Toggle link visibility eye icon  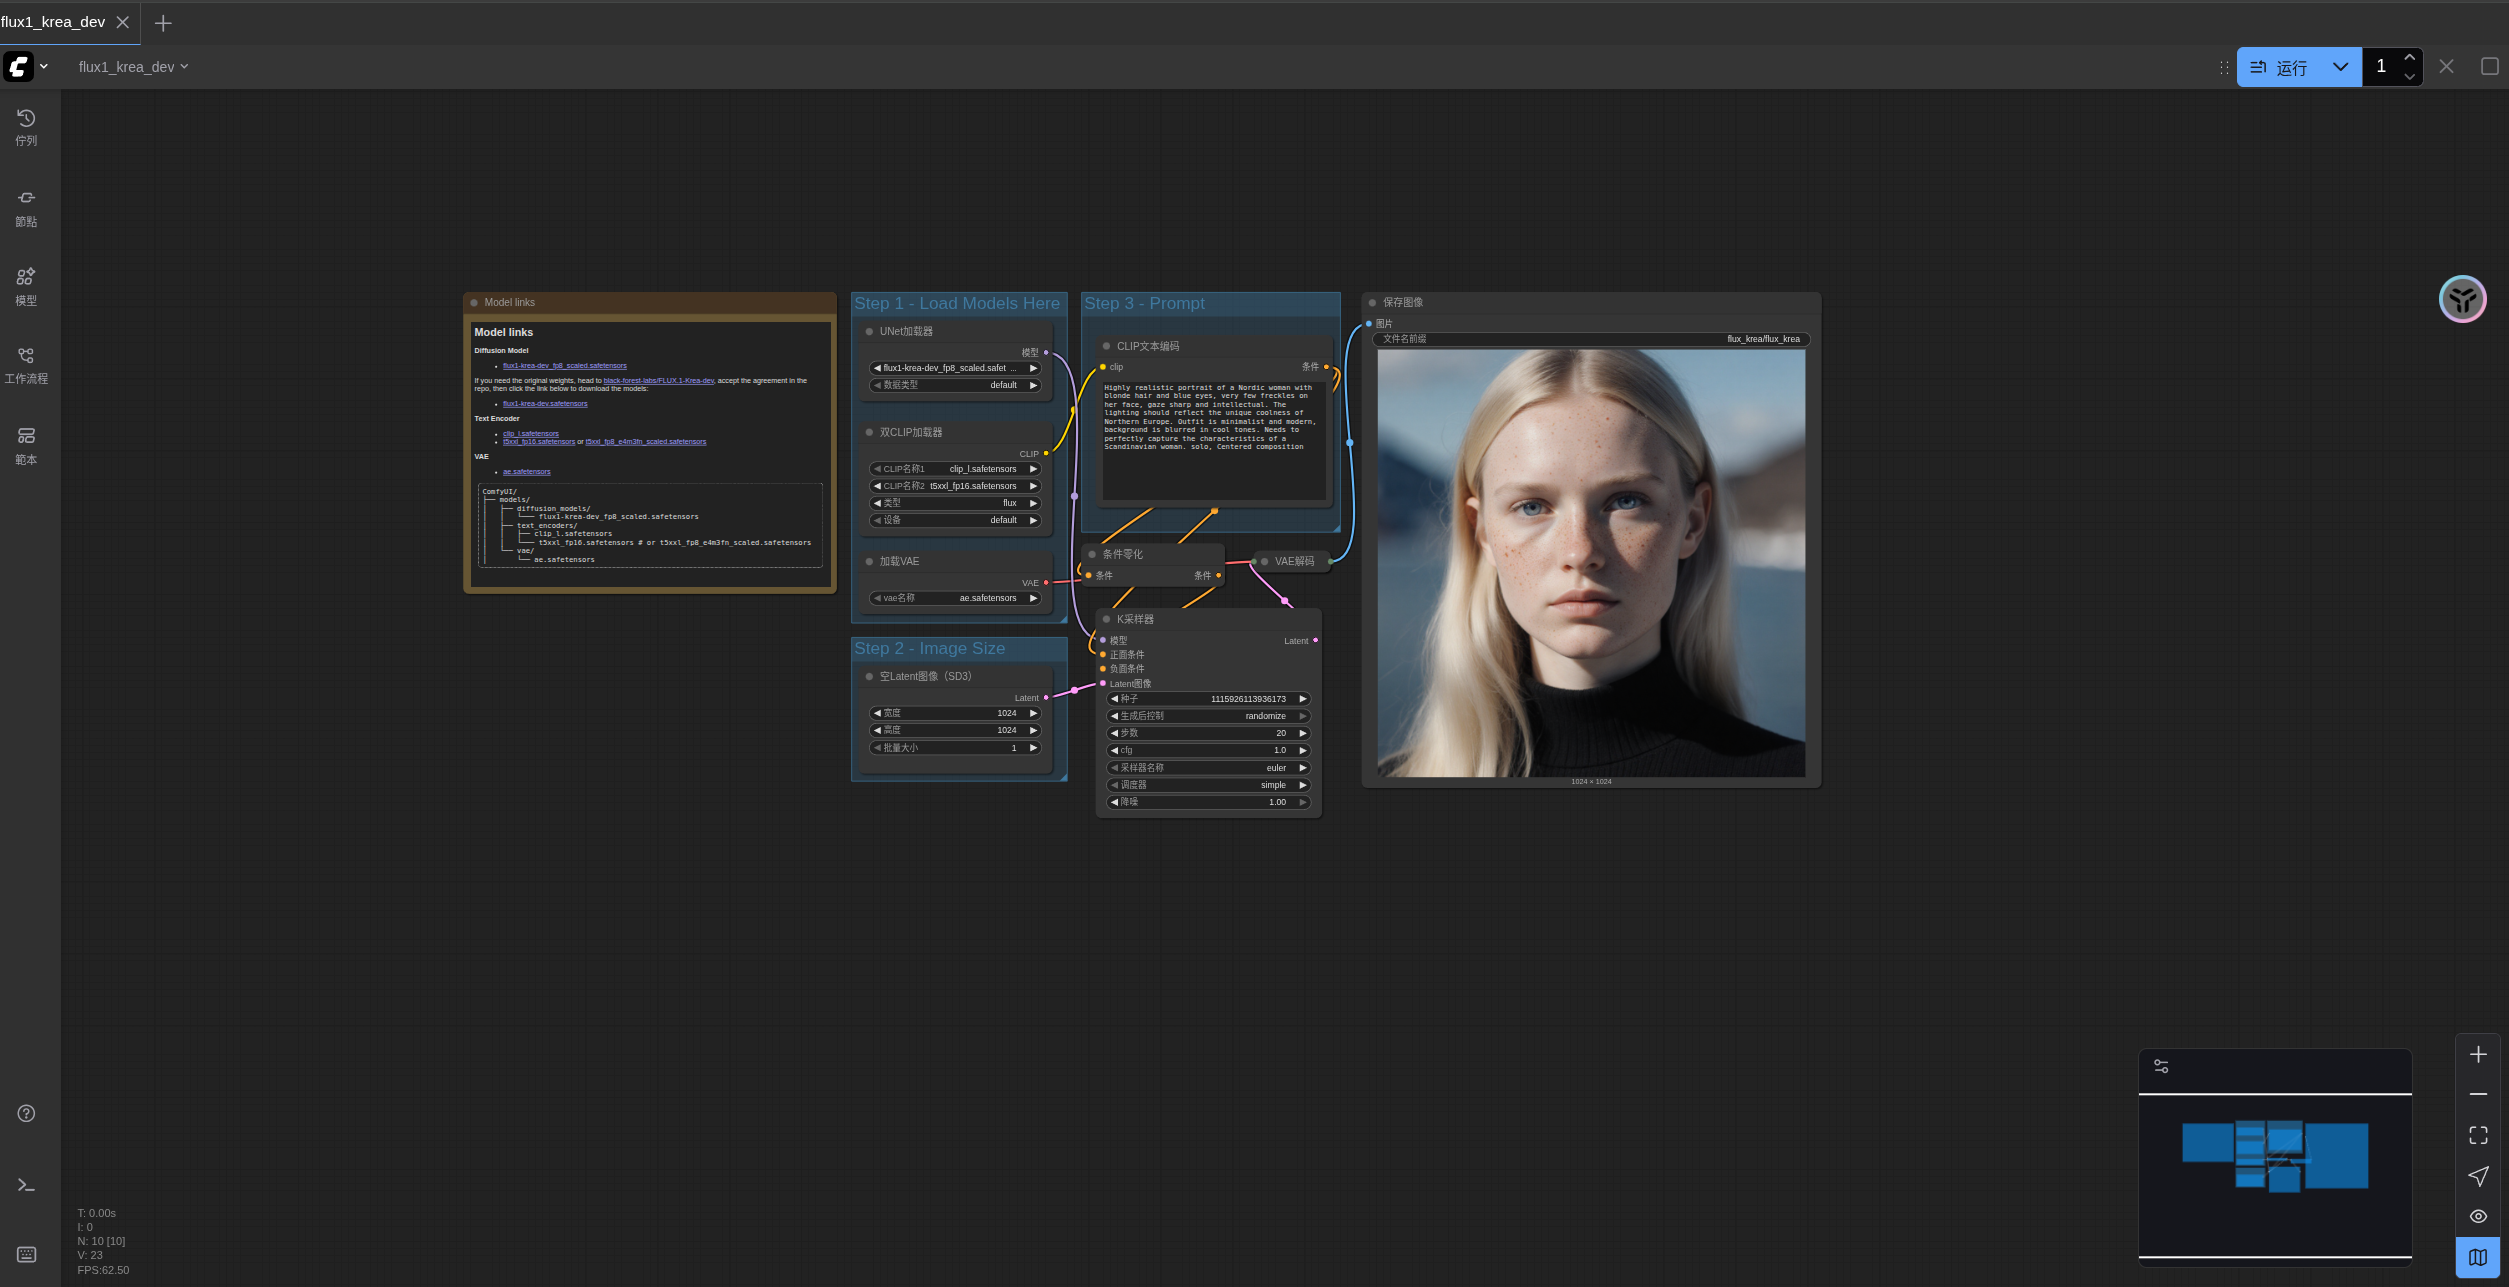pyautogui.click(x=2478, y=1216)
